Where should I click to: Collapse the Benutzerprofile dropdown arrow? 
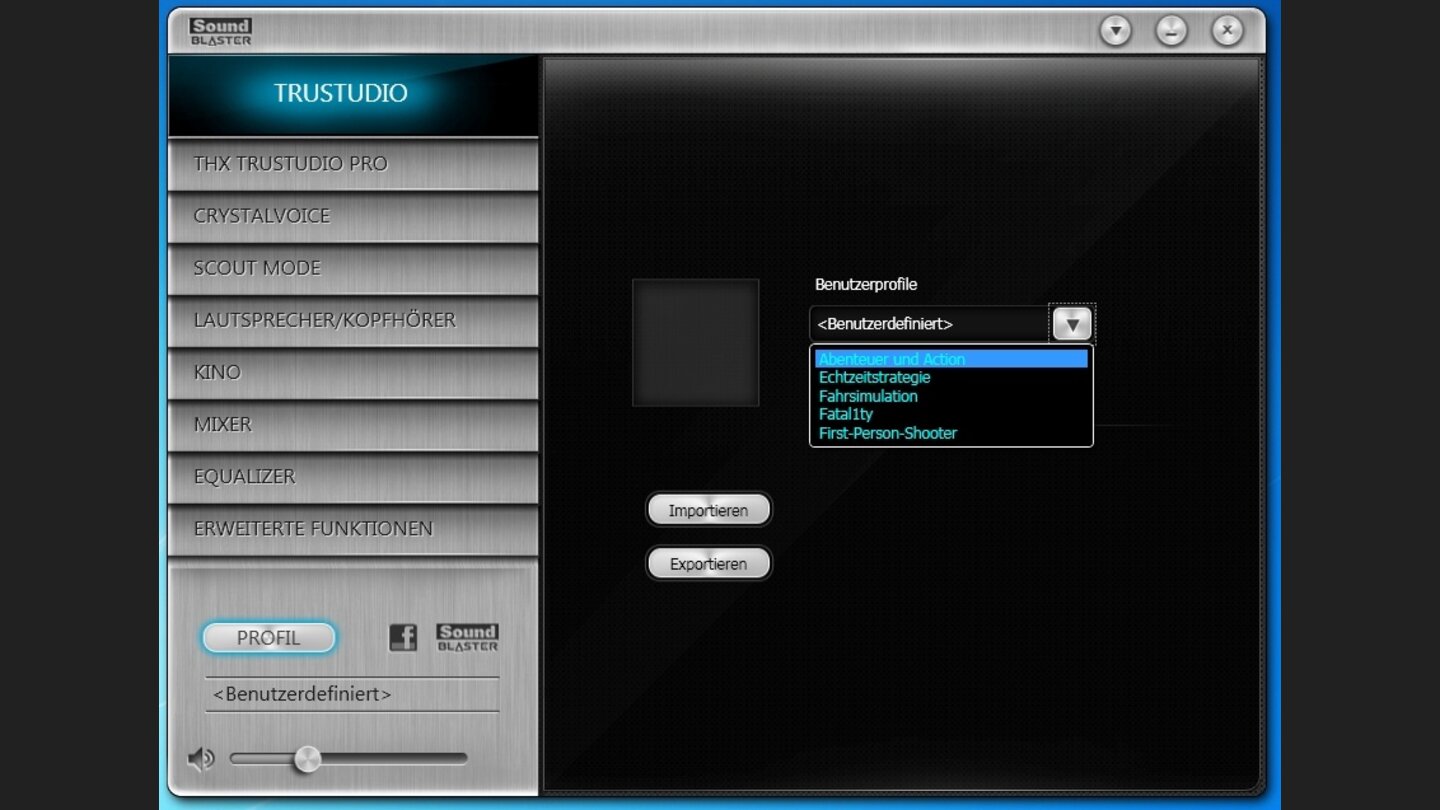tap(1072, 324)
